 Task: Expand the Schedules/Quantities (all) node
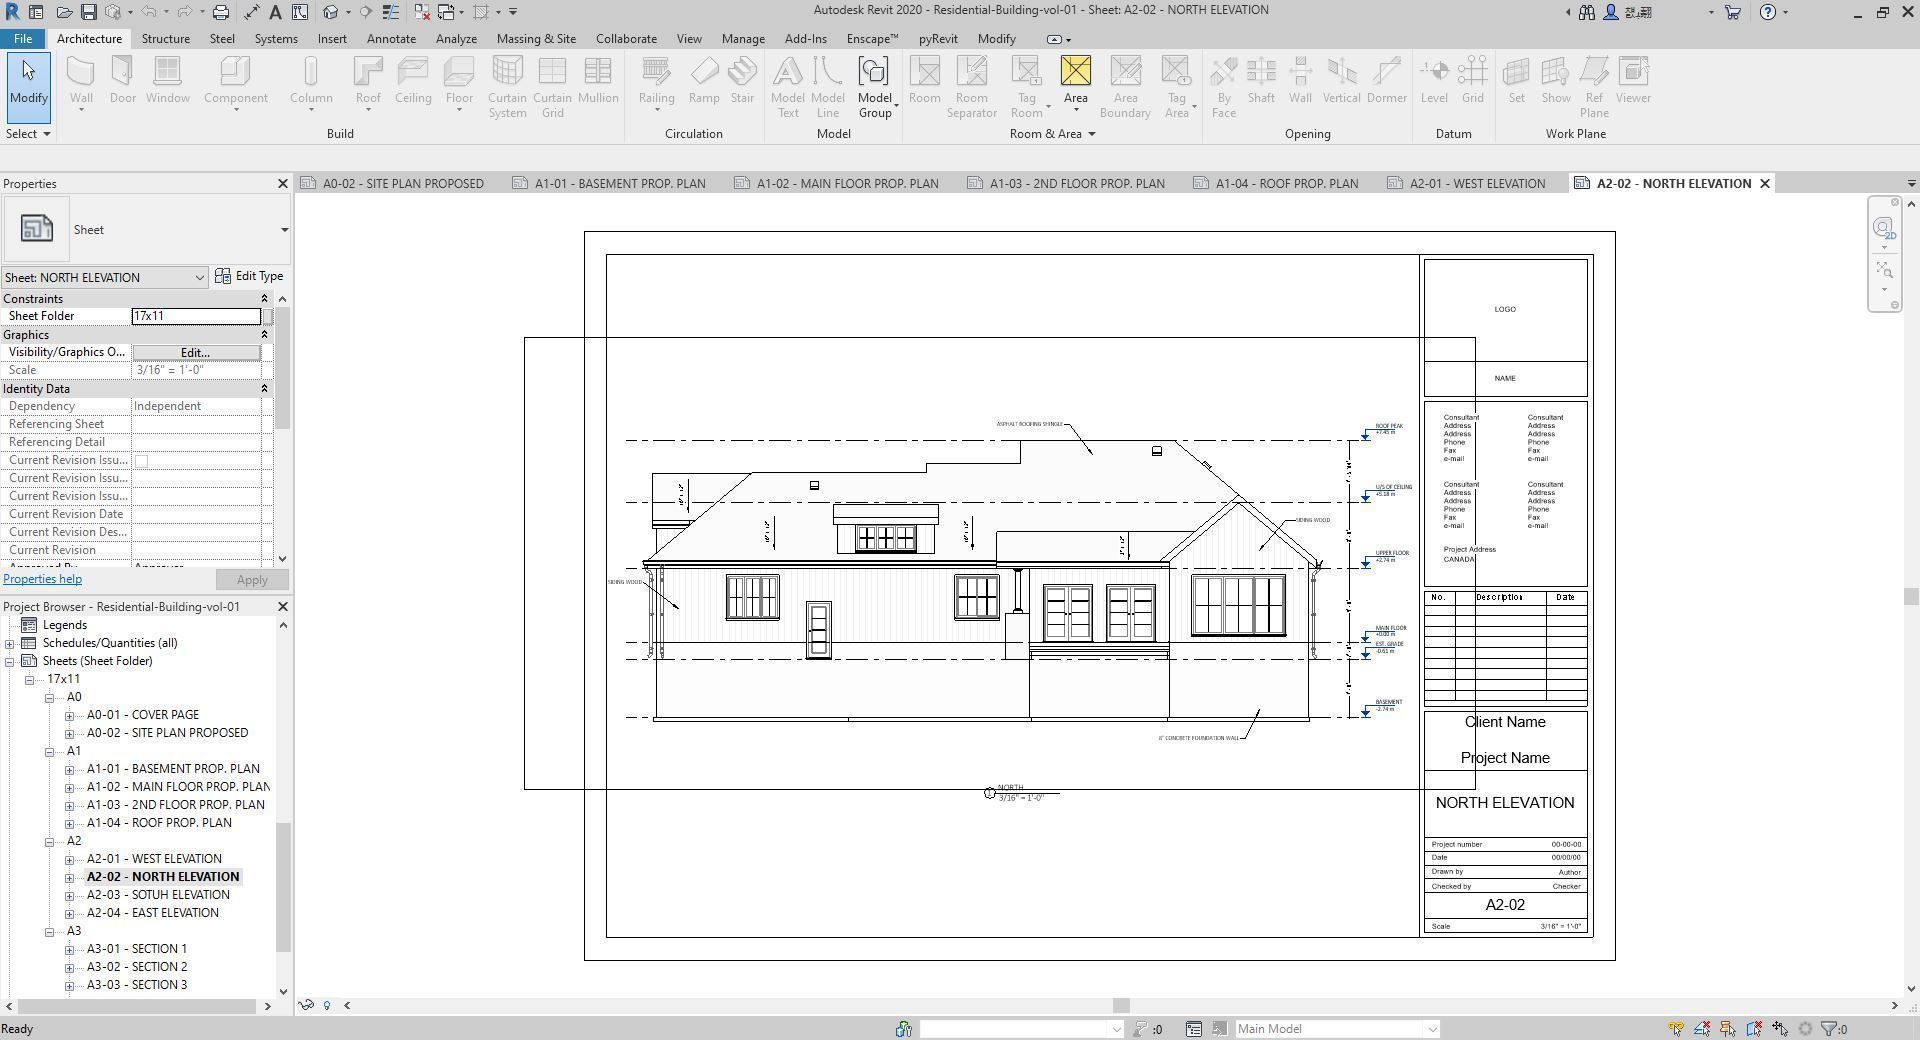[x=9, y=644]
